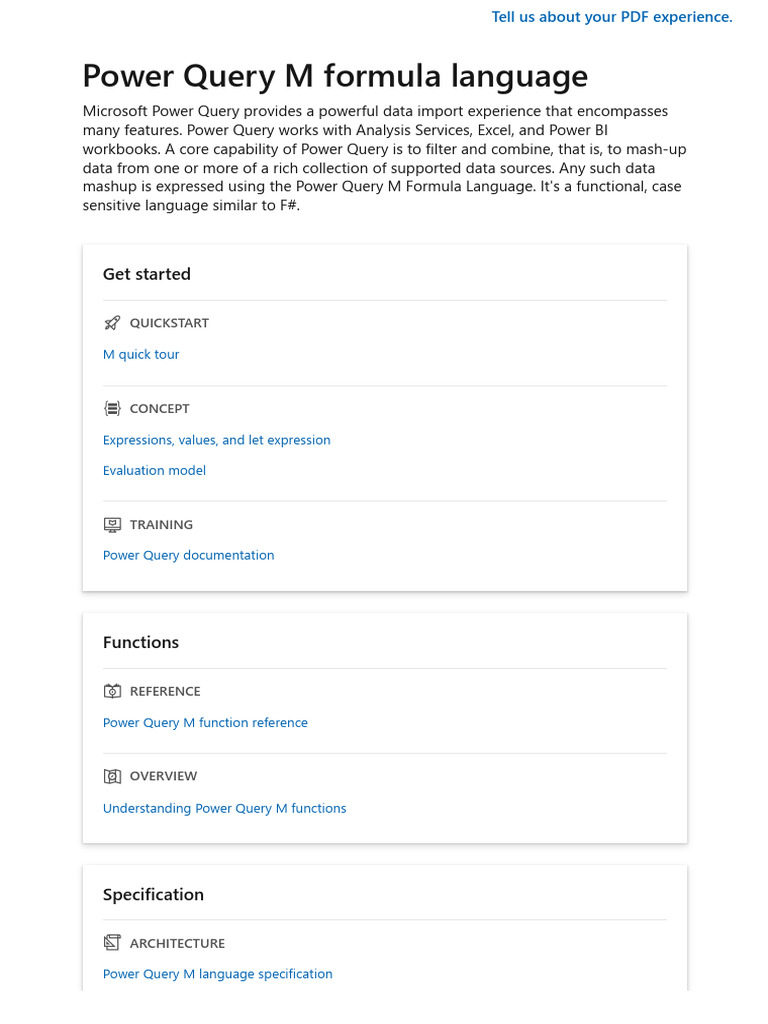Image resolution: width=768 pixels, height=1024 pixels.
Task: Click the Reference icon under Functions
Action: pos(112,691)
